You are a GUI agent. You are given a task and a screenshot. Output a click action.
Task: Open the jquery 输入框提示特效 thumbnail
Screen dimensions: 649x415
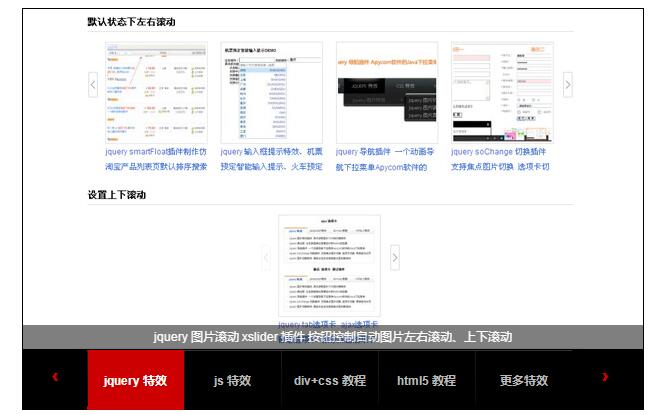click(x=272, y=93)
